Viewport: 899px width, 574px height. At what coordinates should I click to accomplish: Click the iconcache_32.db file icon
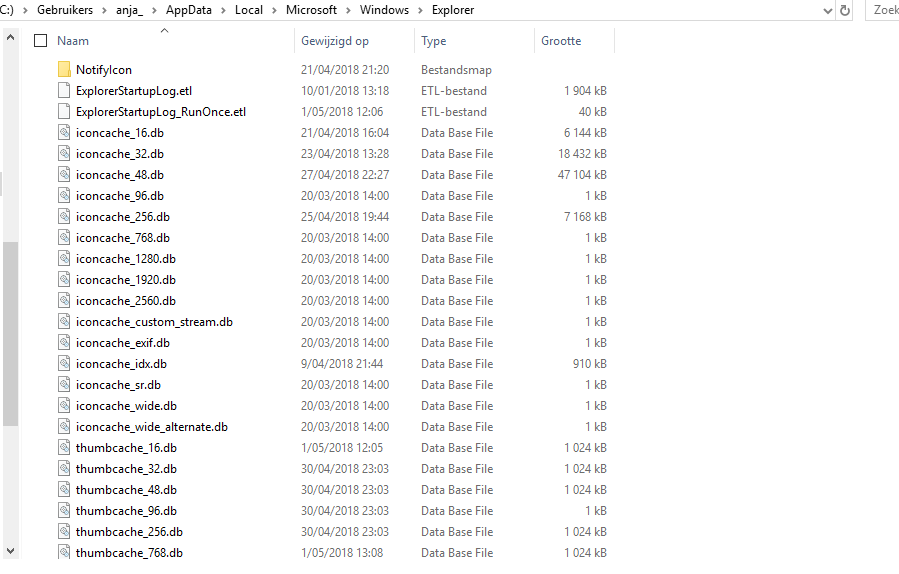(x=64, y=154)
